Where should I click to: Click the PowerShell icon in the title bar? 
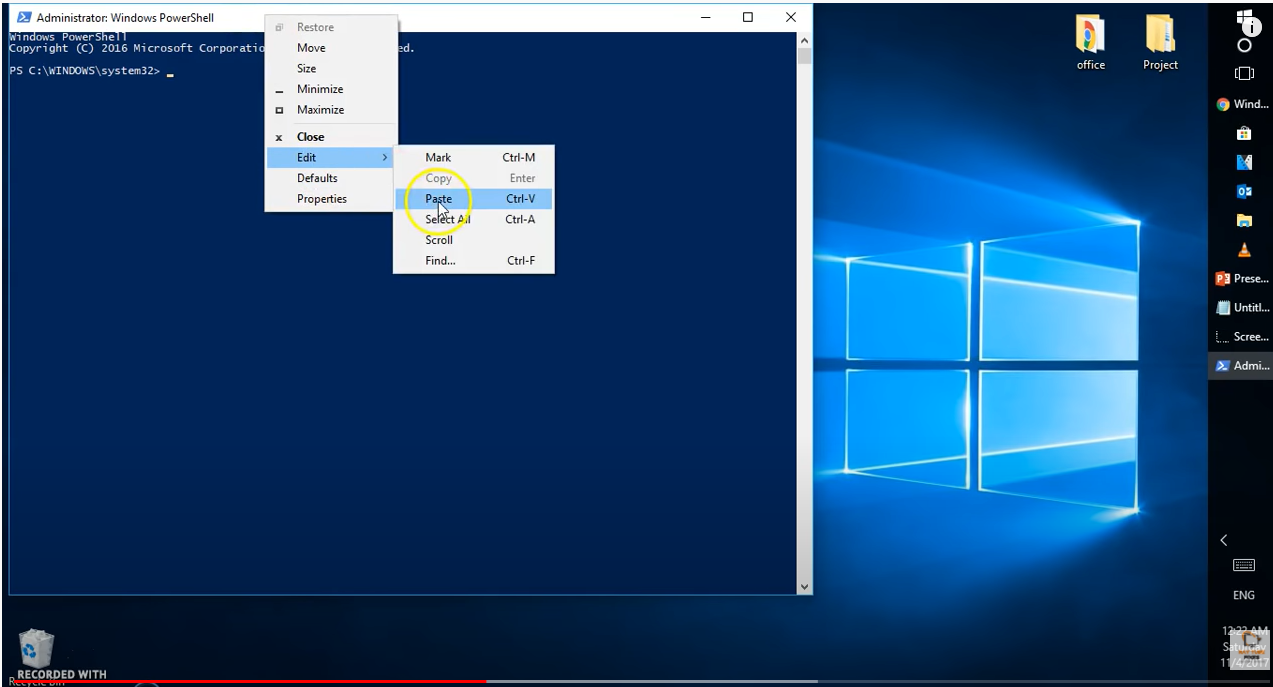click(x=23, y=17)
